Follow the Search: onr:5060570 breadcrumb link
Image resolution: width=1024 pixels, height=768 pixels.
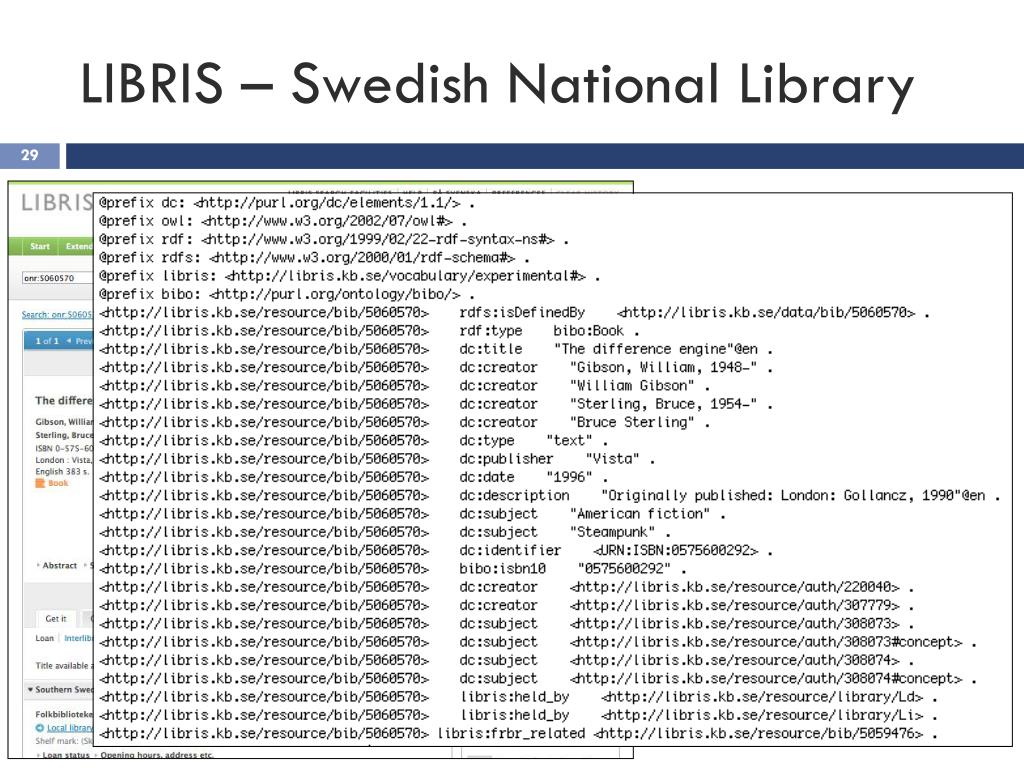click(57, 315)
